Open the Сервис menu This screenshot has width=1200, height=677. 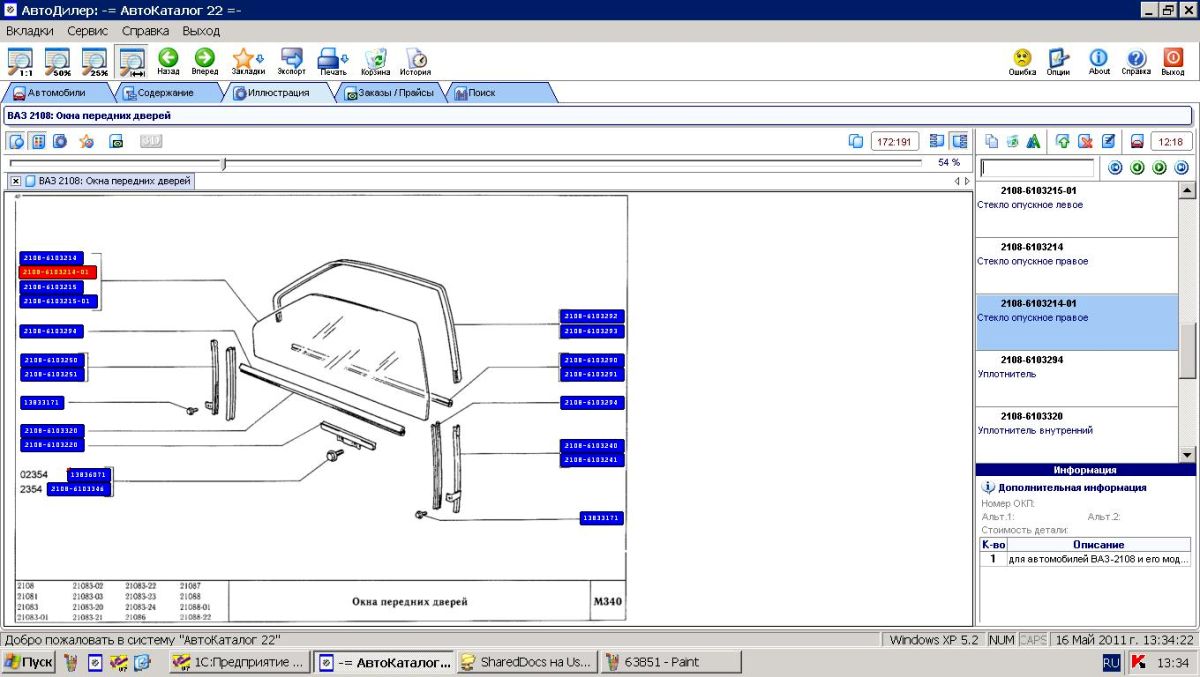pos(88,31)
